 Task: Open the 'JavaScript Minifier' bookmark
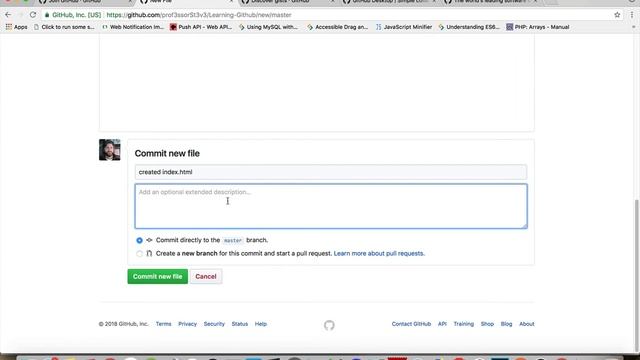tap(404, 27)
